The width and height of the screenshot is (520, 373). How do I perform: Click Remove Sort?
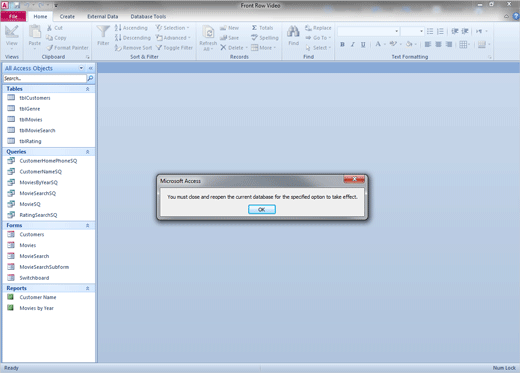coord(133,48)
